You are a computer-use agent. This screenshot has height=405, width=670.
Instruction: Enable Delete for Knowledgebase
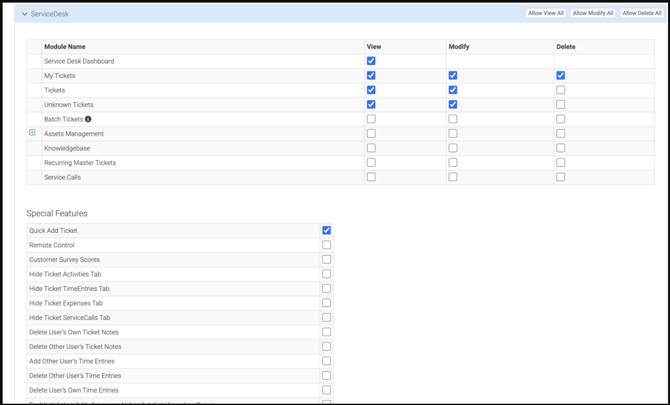tap(561, 148)
